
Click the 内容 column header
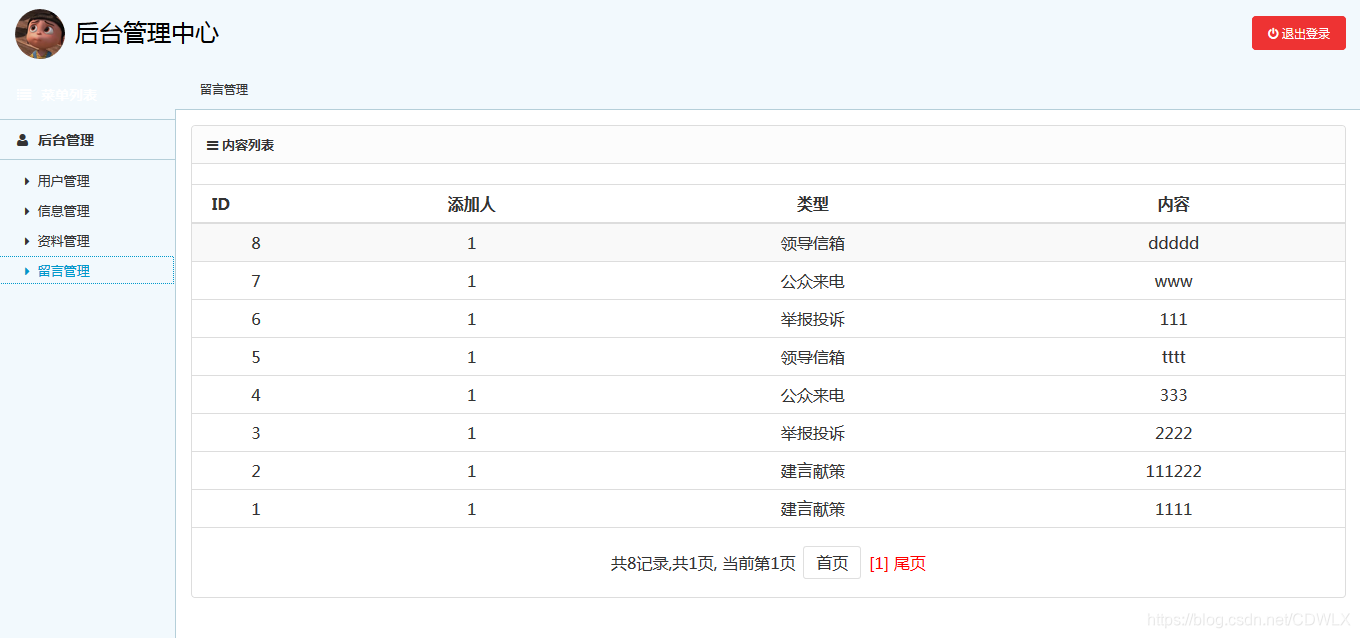click(1174, 204)
